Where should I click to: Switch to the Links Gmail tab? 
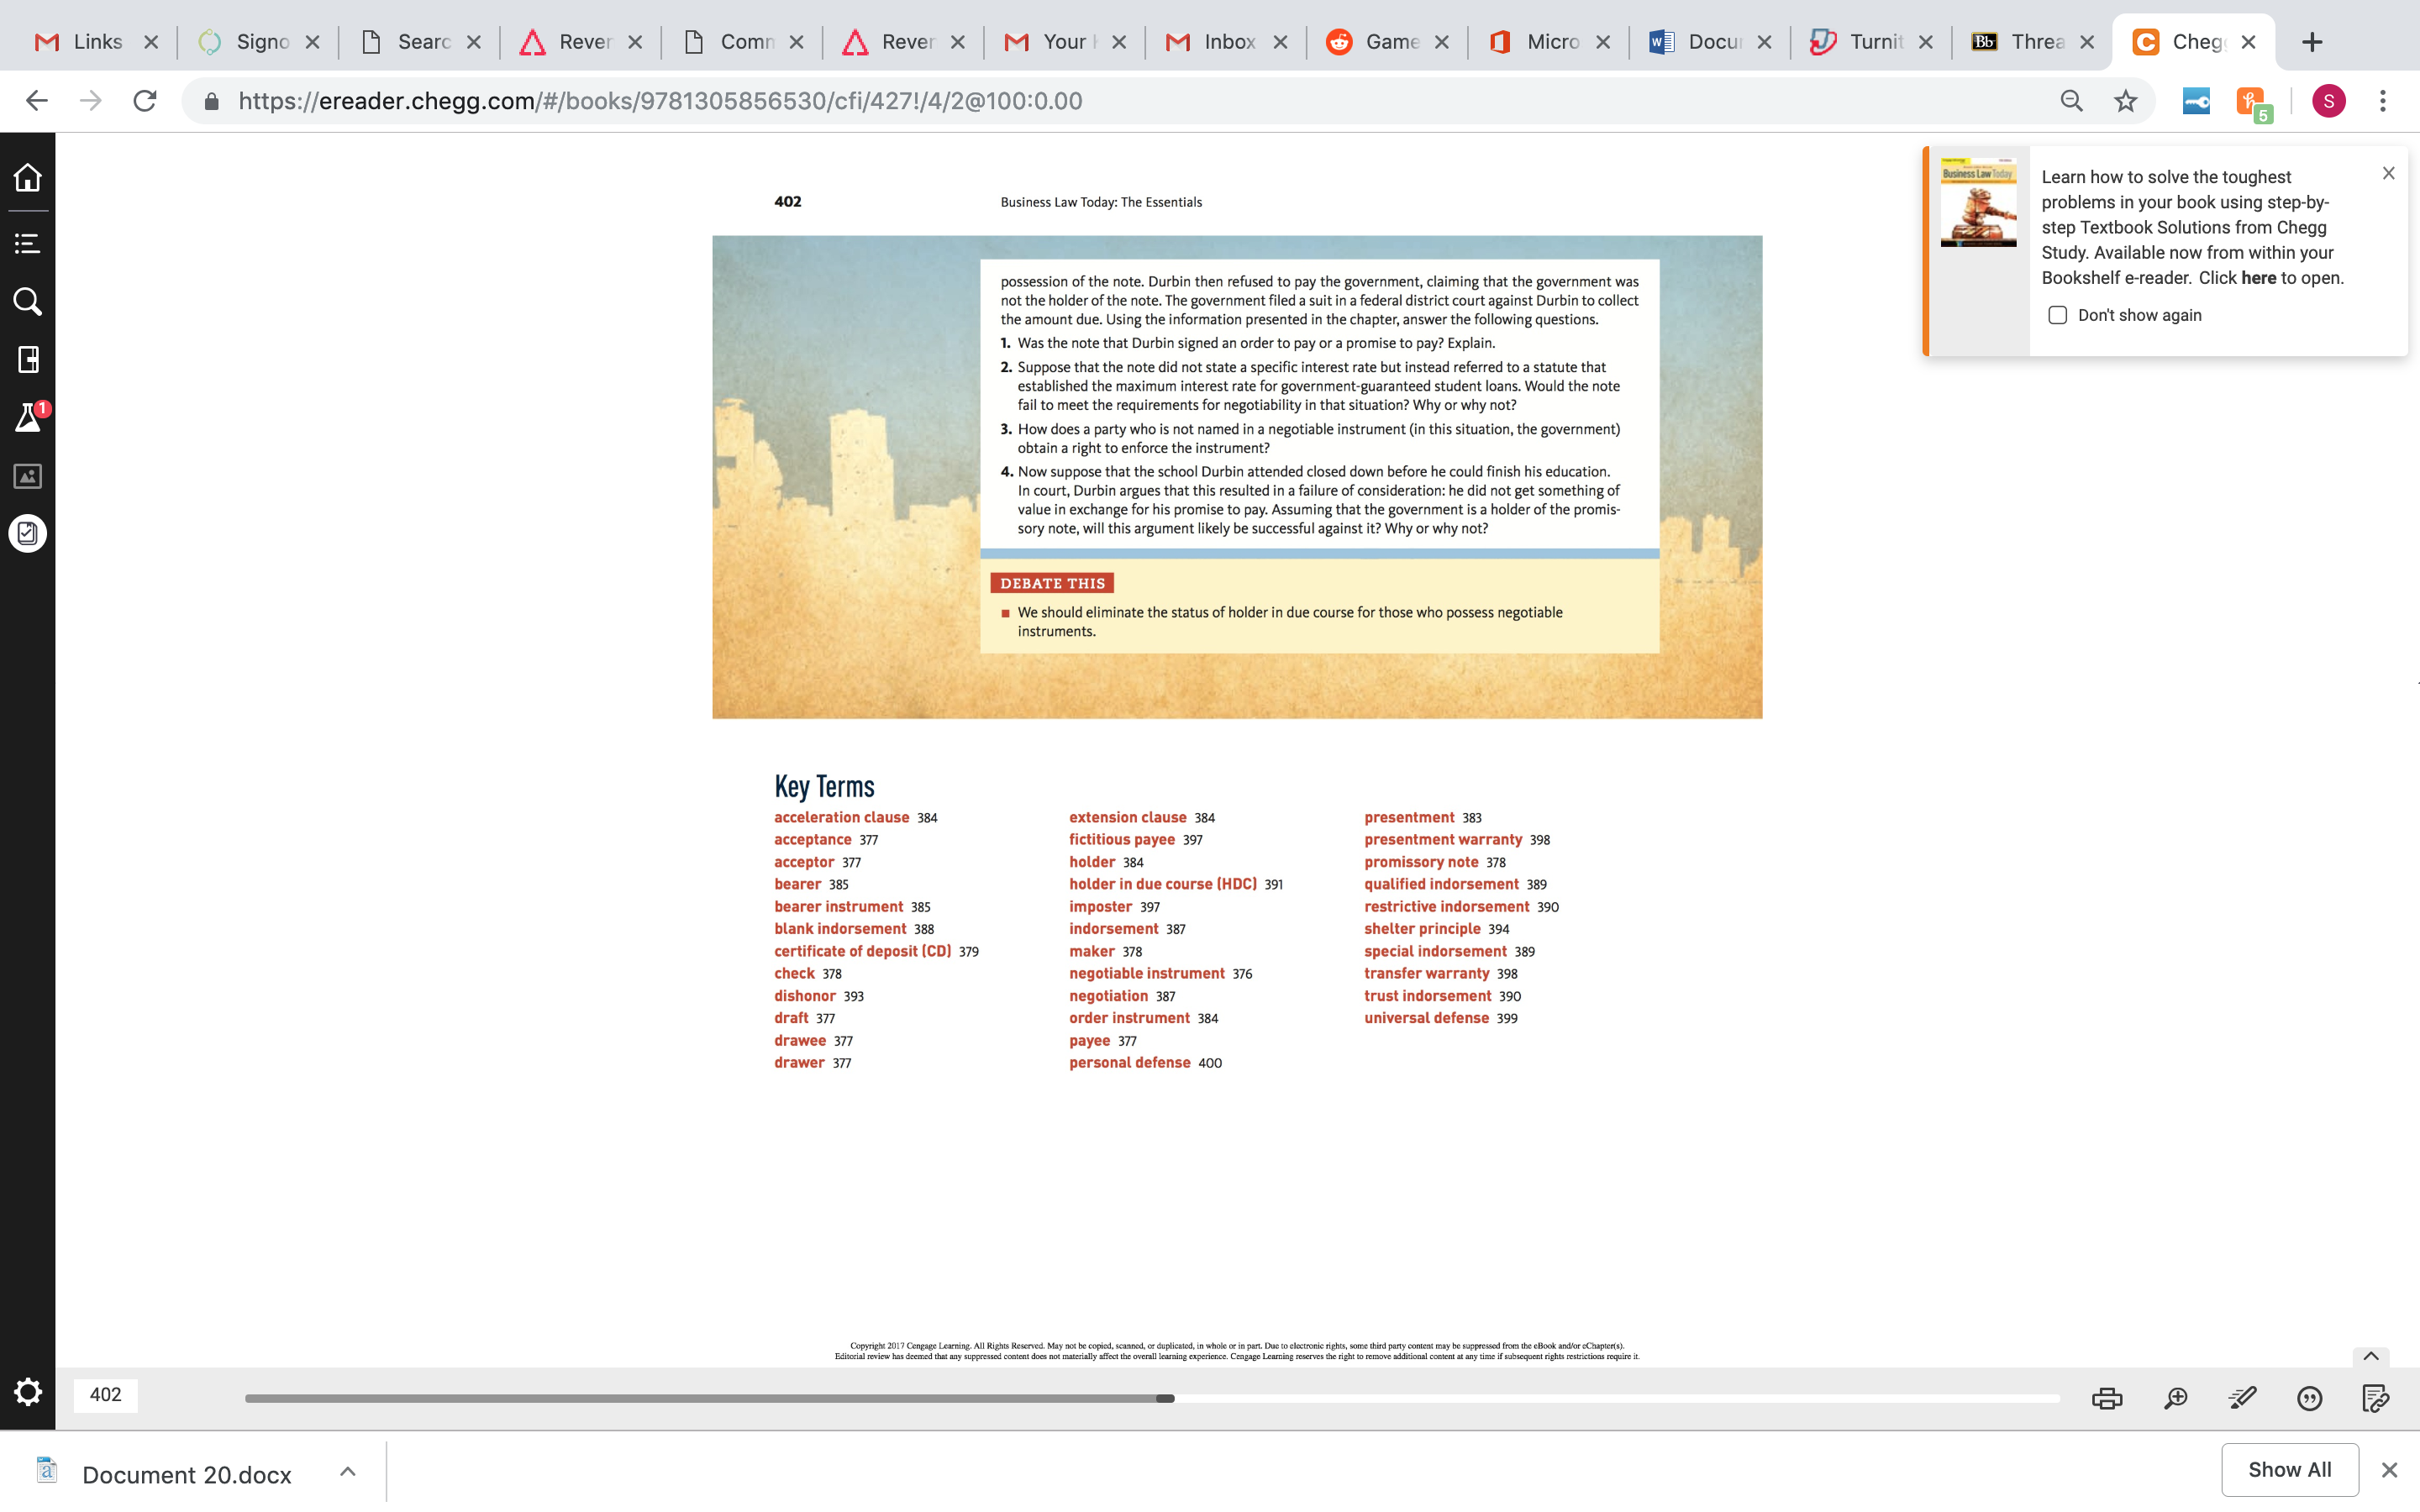[x=96, y=42]
